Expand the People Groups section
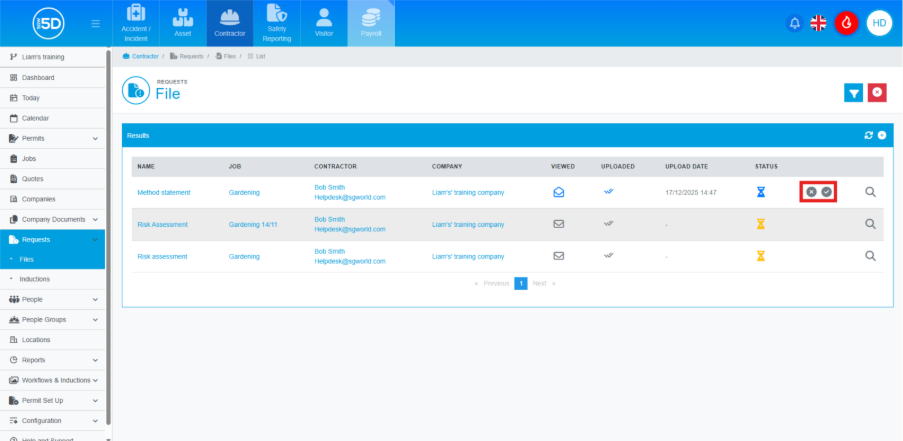This screenshot has width=903, height=441. point(95,319)
